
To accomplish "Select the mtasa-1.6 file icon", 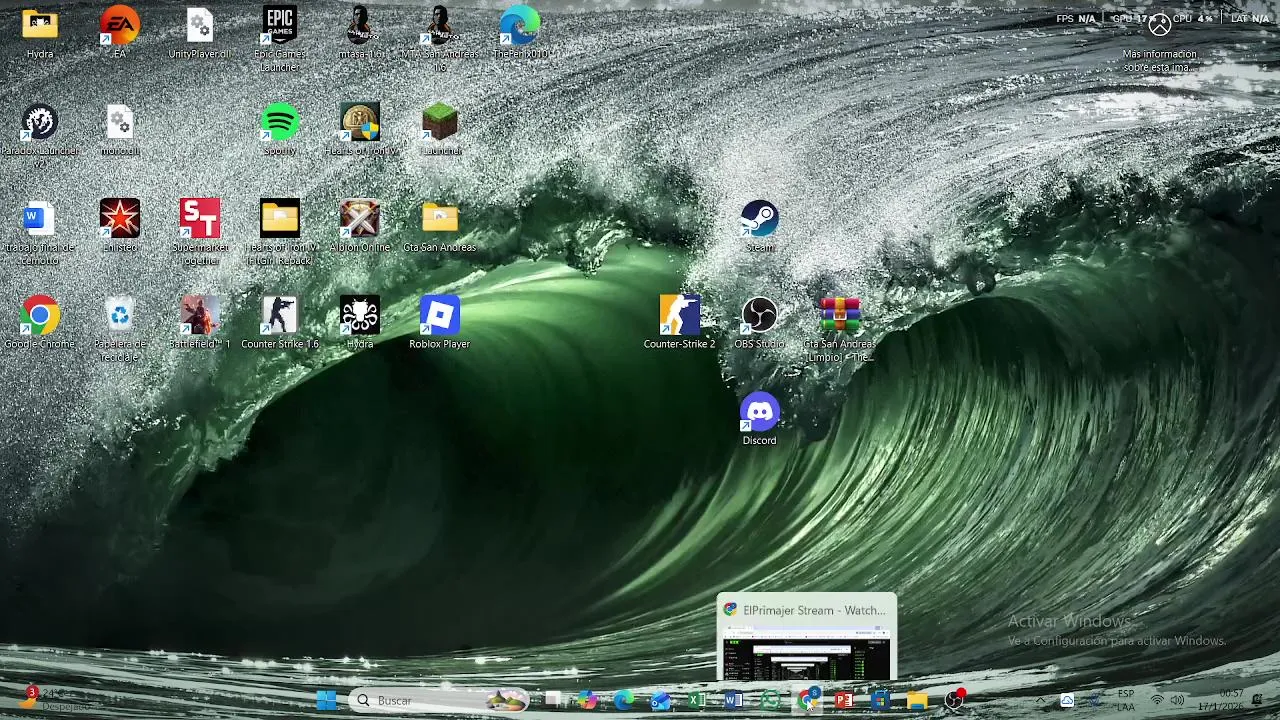I will (x=360, y=32).
